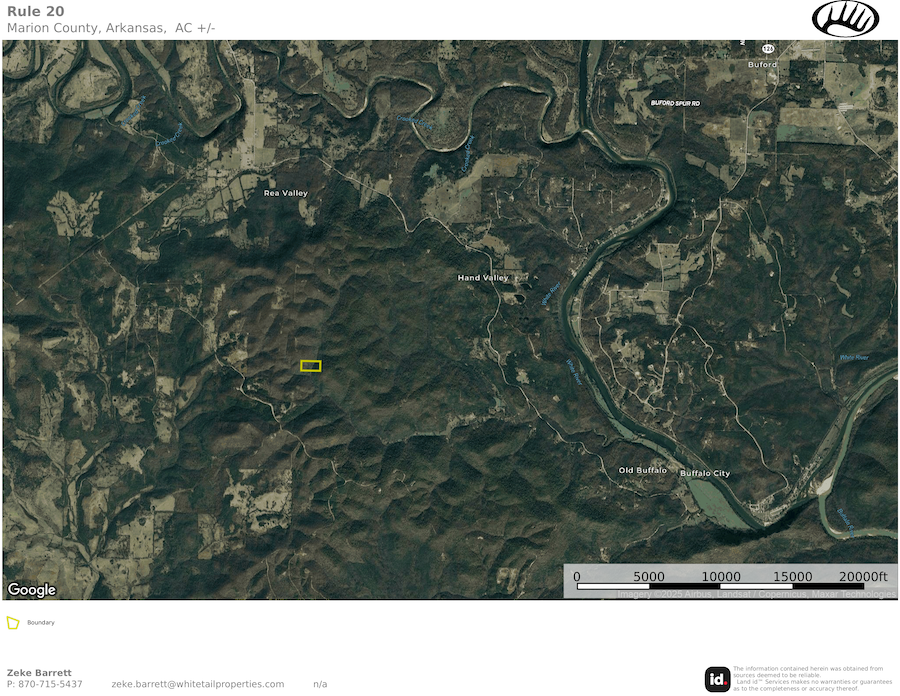Click the phone number 870-715-5437
The height and width of the screenshot is (696, 900).
click(50, 684)
